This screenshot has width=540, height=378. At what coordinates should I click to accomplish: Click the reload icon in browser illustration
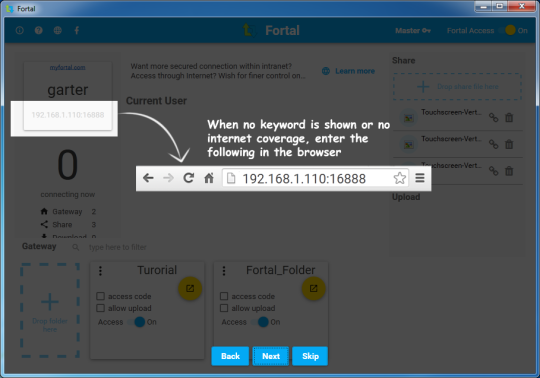point(188,178)
